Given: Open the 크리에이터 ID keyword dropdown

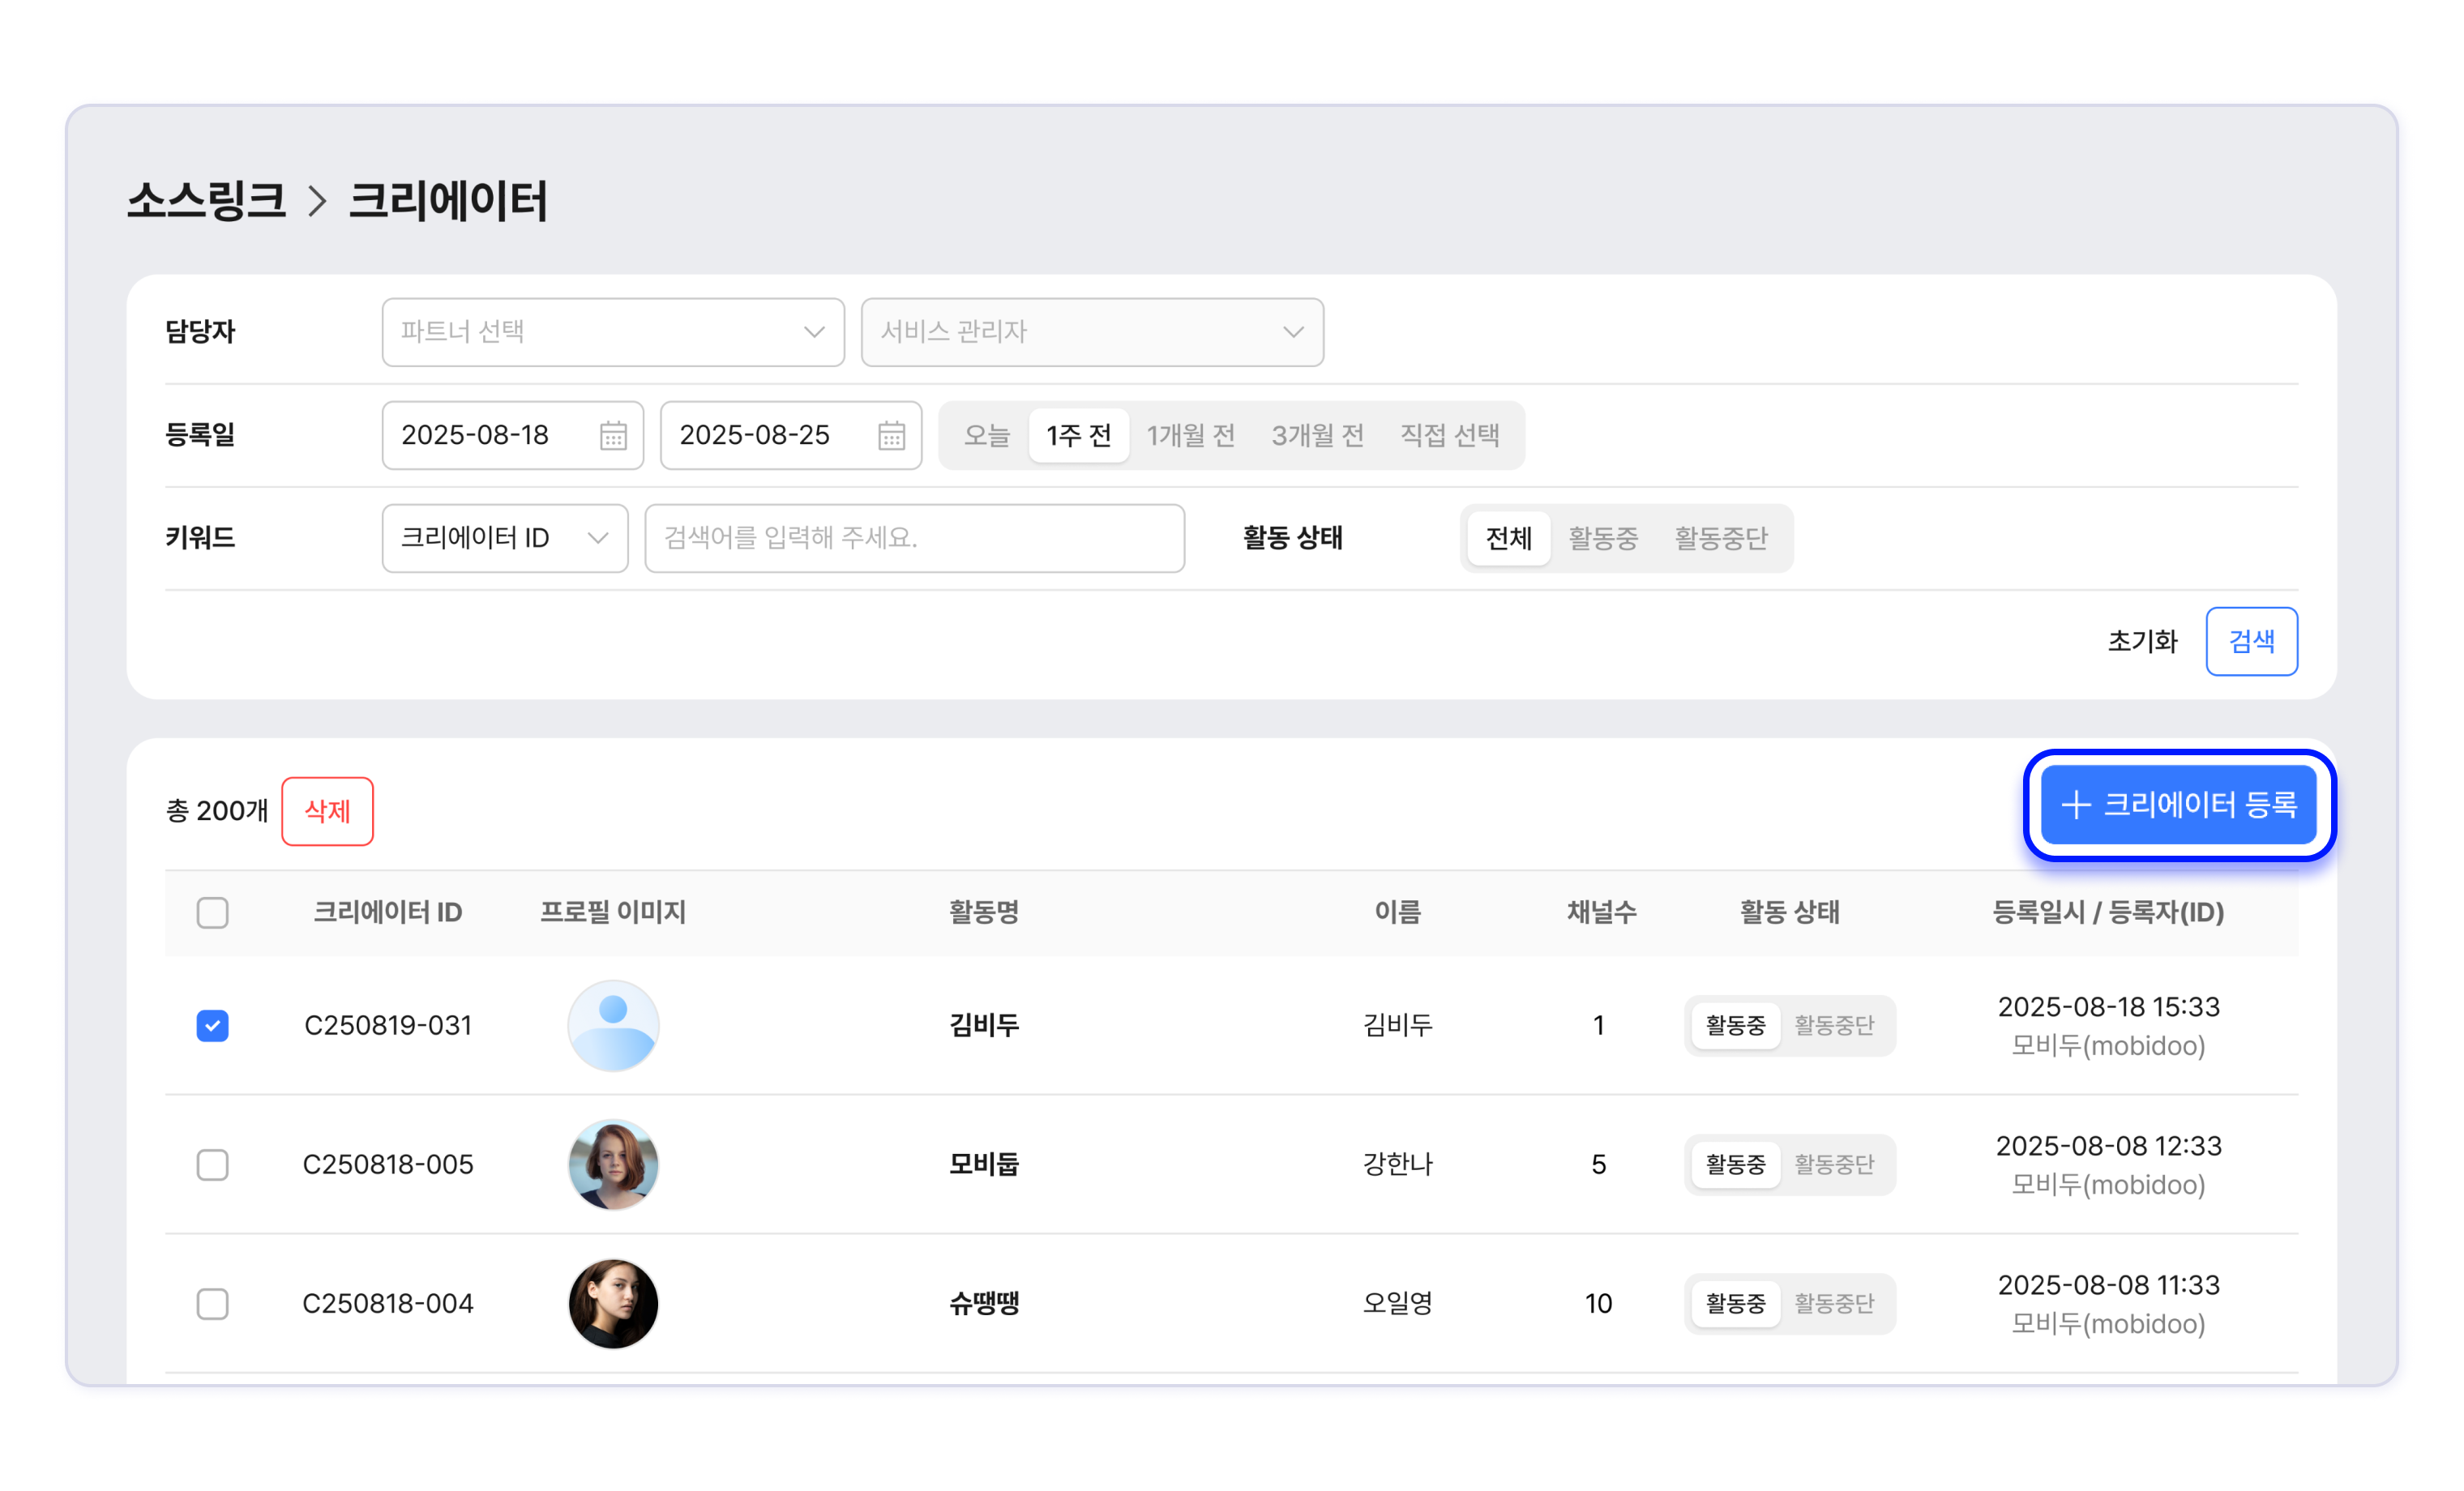Looking at the screenshot, I should (x=505, y=538).
